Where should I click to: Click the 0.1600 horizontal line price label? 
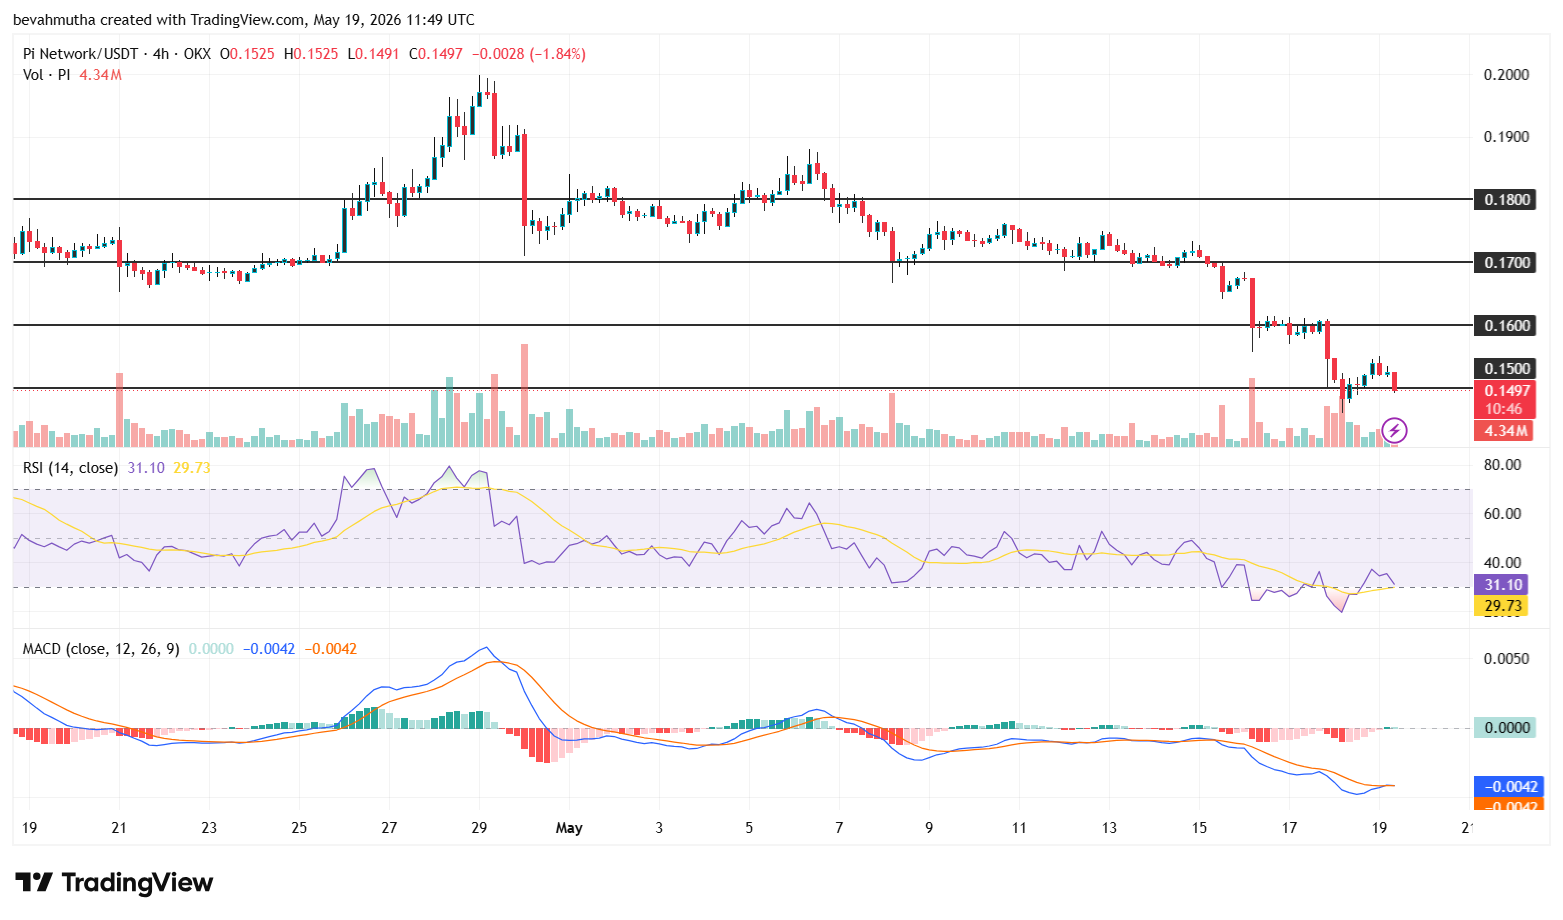[1506, 325]
